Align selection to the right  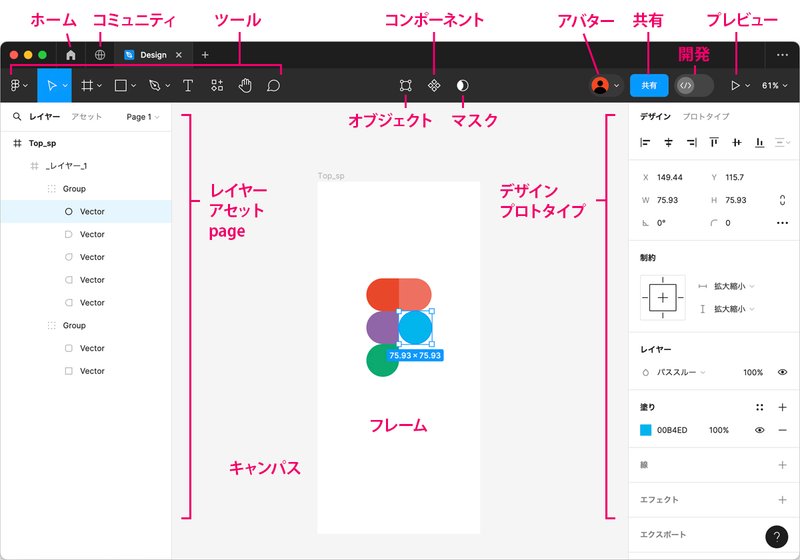click(x=691, y=142)
